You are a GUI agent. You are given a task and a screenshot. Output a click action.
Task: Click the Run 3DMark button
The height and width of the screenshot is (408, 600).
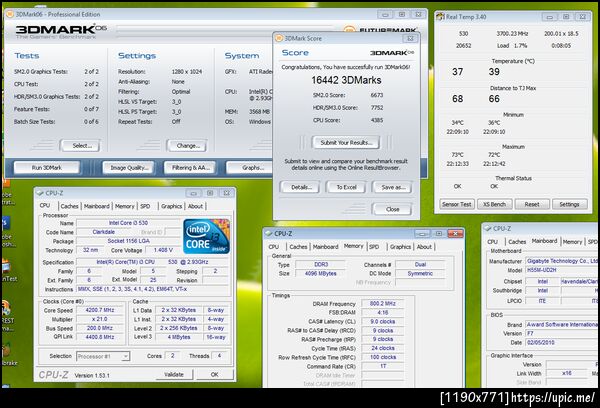[x=47, y=168]
